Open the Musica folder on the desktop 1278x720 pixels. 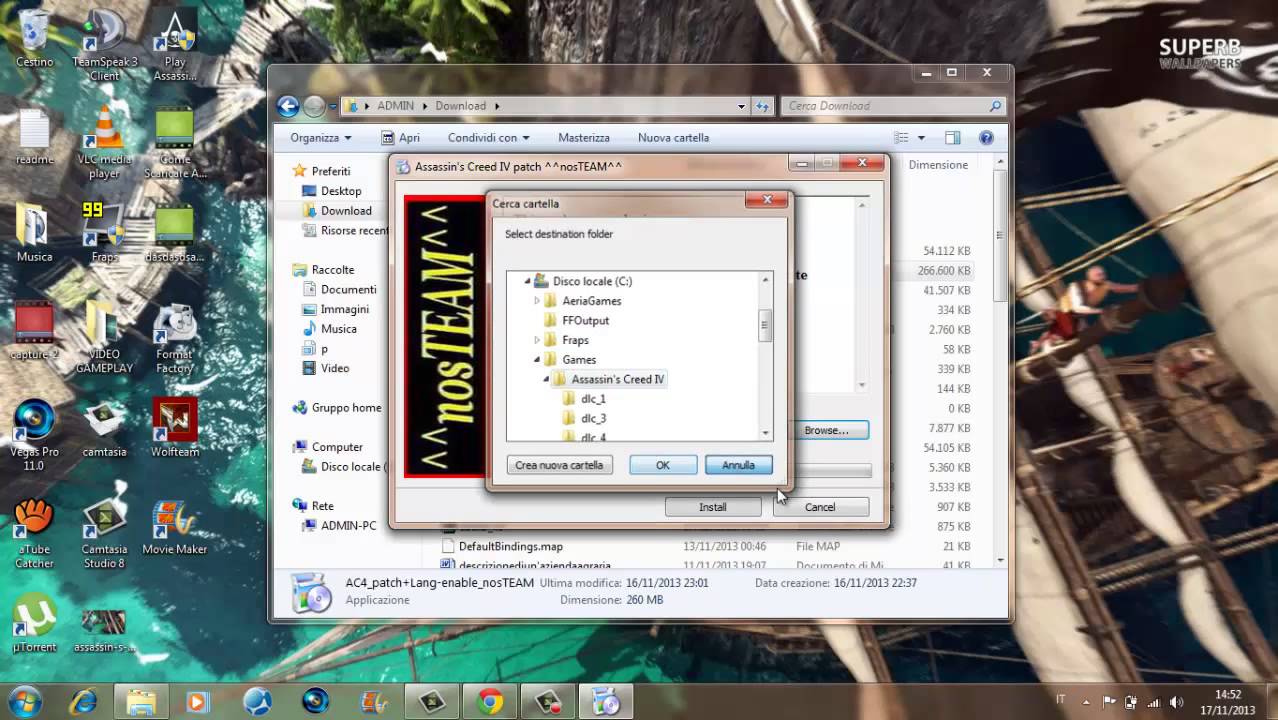(34, 234)
